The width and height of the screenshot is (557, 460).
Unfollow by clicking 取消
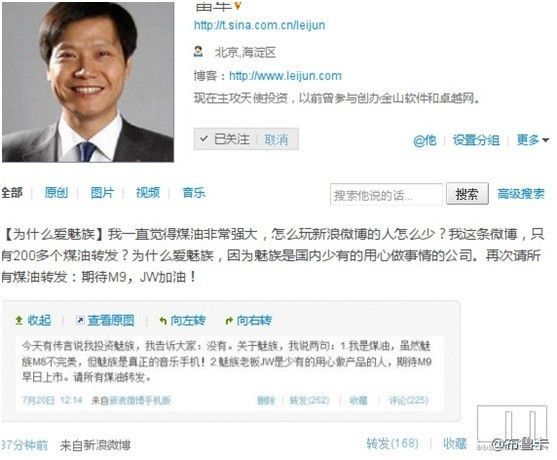coord(276,139)
